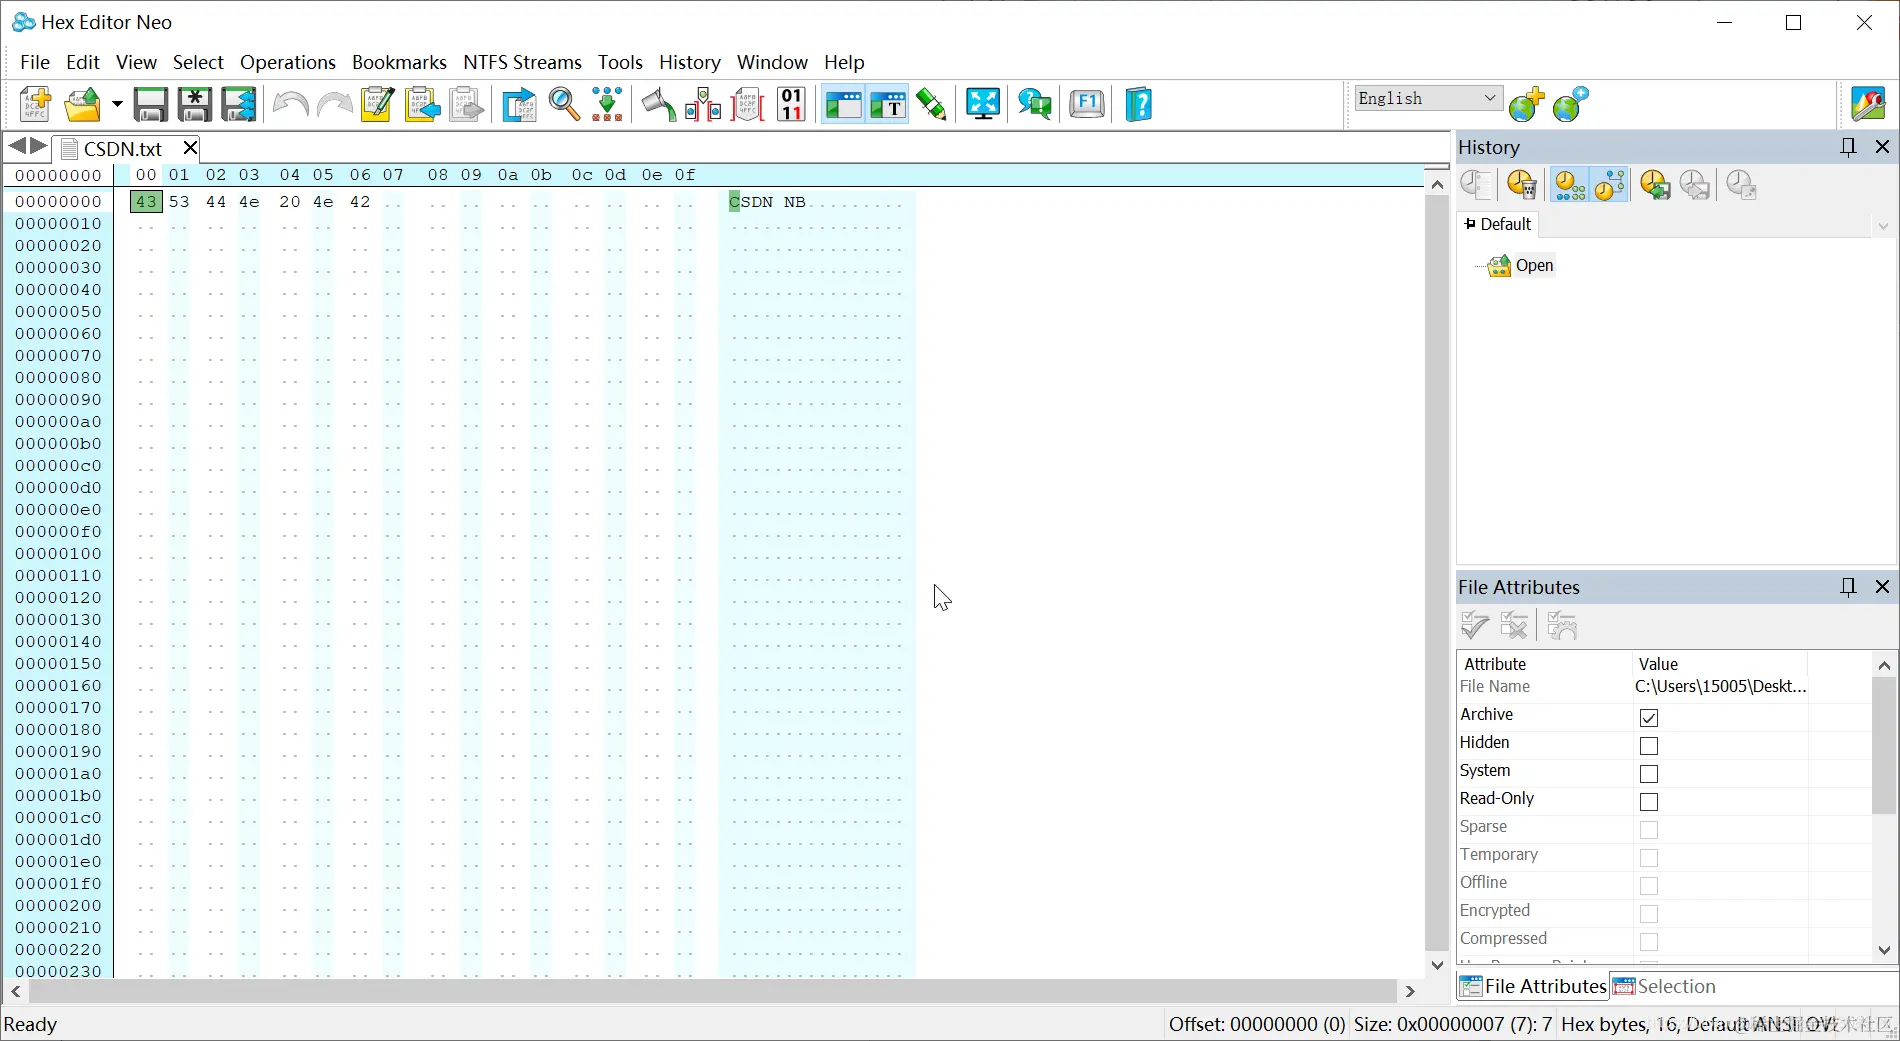This screenshot has height=1041, width=1900.
Task: Pin the History panel
Action: 1848,147
